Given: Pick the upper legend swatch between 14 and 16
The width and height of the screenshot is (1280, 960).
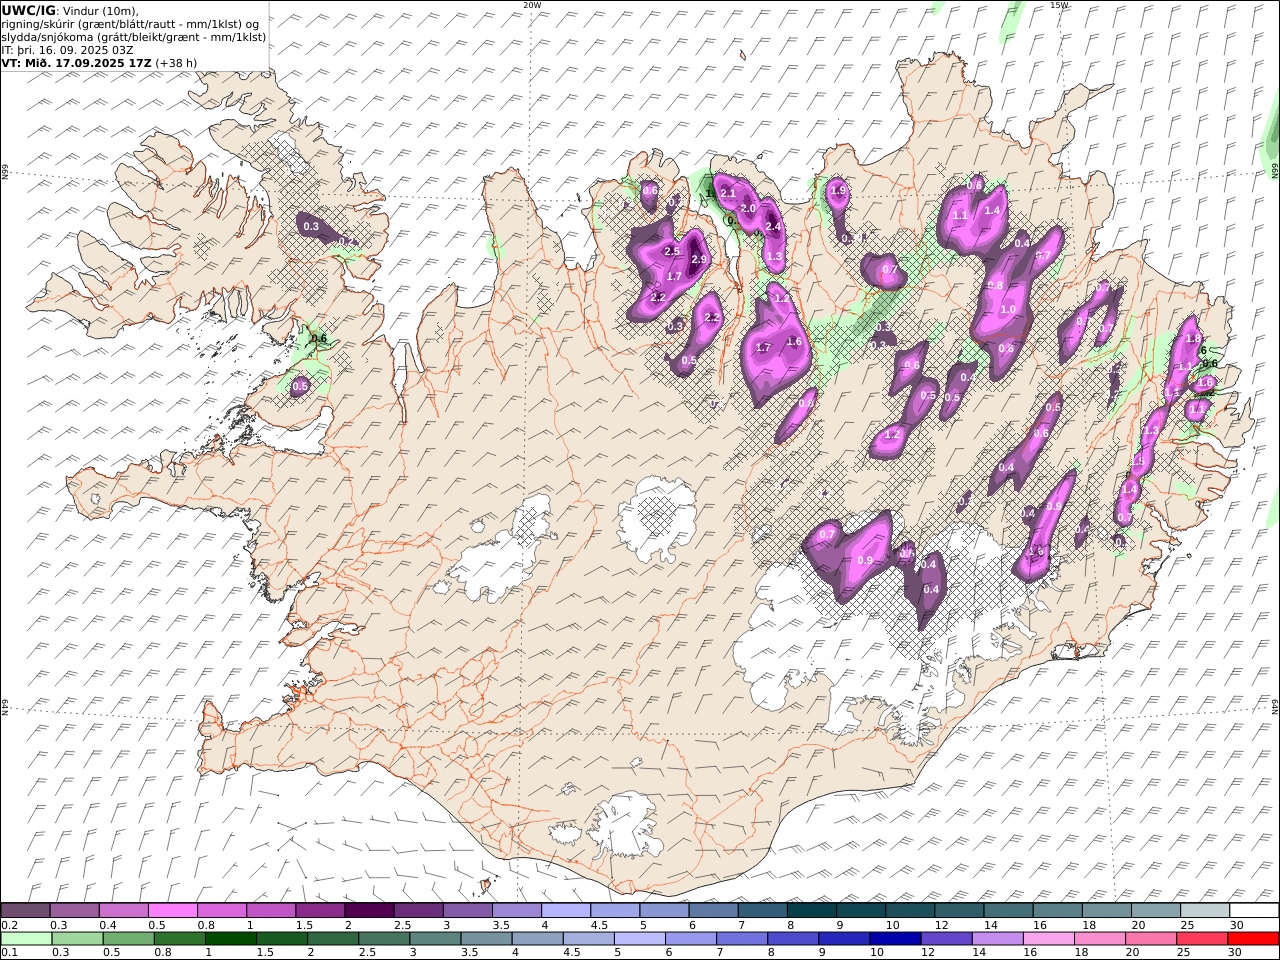Looking at the screenshot, I should (1008, 910).
